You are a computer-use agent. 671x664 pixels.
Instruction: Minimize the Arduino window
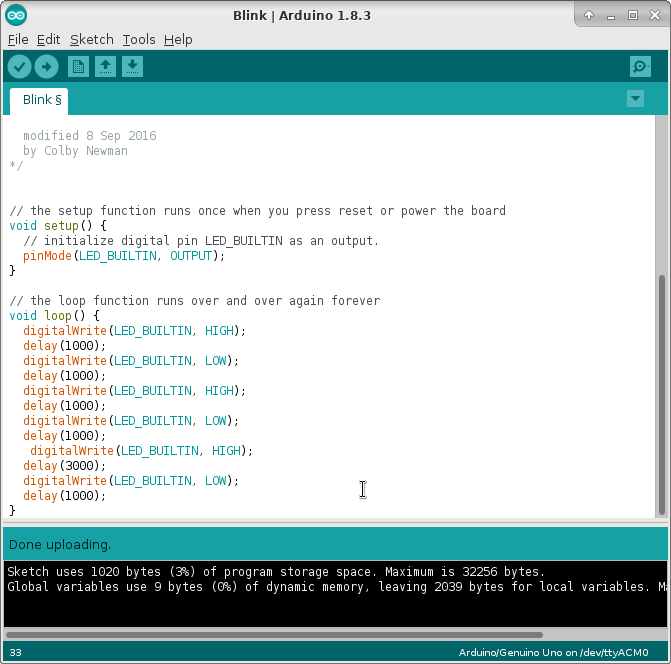tap(611, 16)
